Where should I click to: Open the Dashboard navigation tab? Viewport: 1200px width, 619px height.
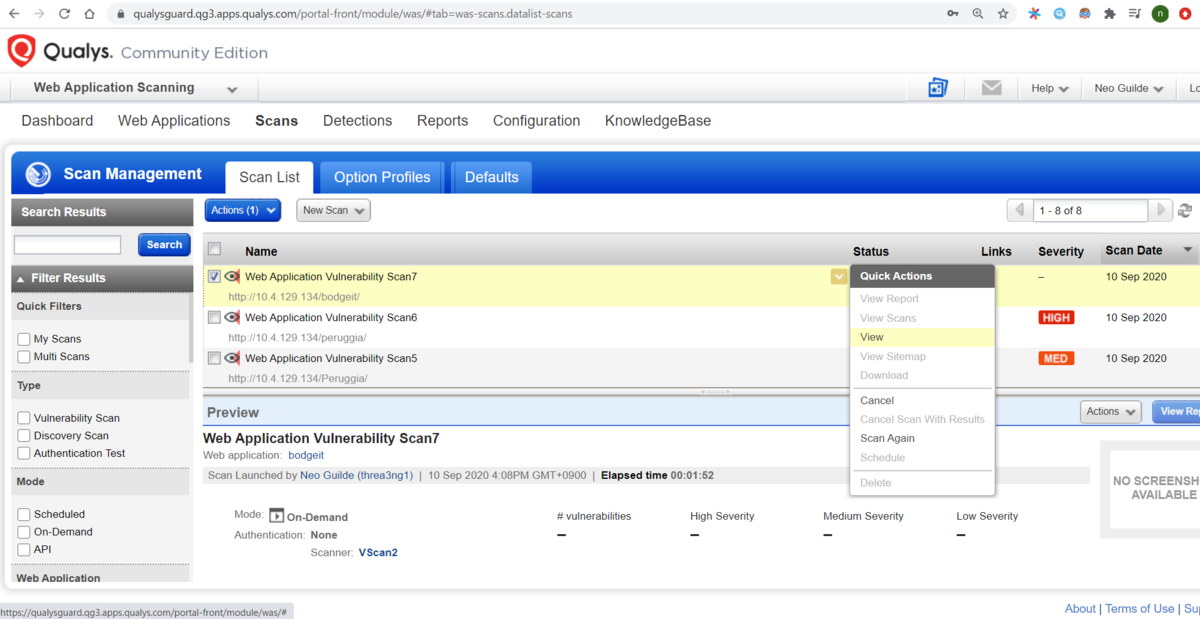point(57,121)
